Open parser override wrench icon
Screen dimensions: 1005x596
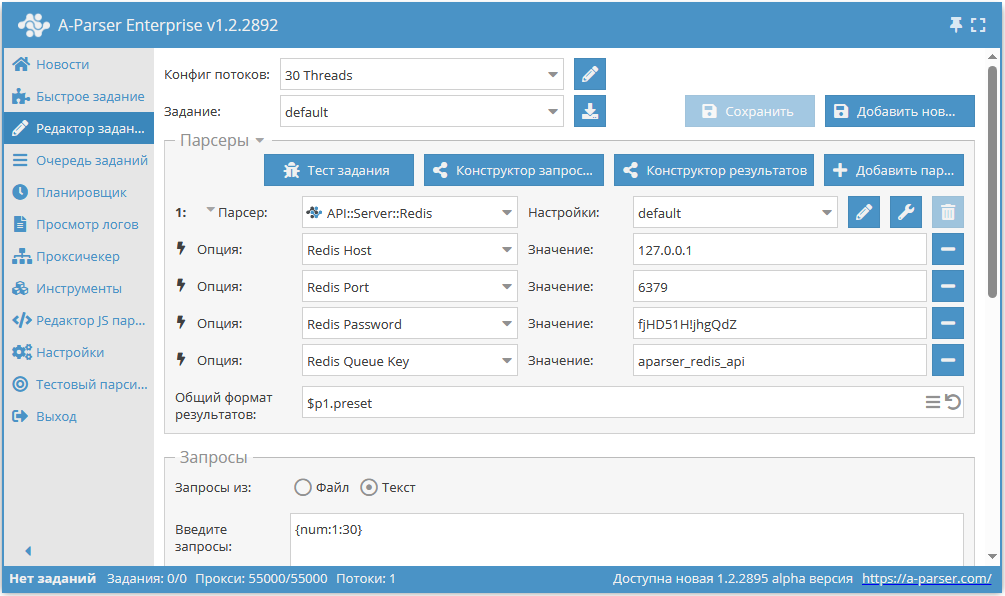tap(906, 212)
